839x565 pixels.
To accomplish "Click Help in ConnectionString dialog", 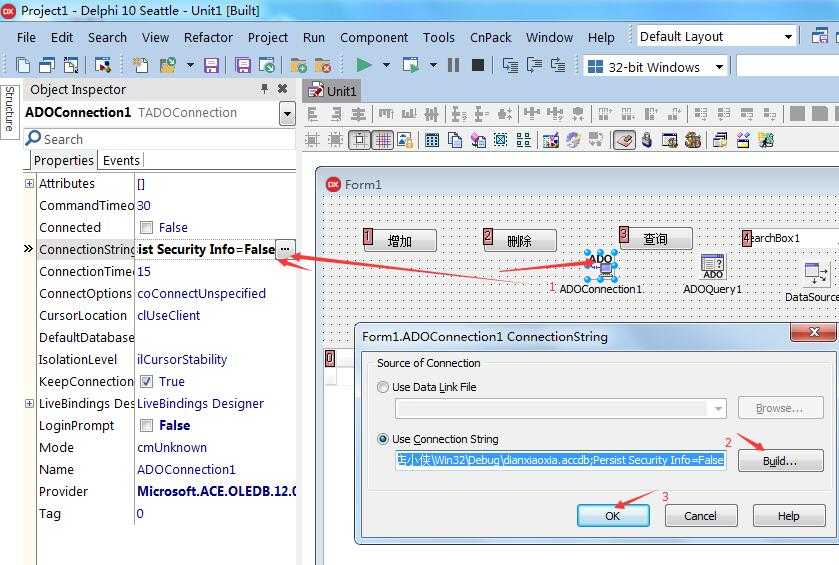I will pos(789,516).
